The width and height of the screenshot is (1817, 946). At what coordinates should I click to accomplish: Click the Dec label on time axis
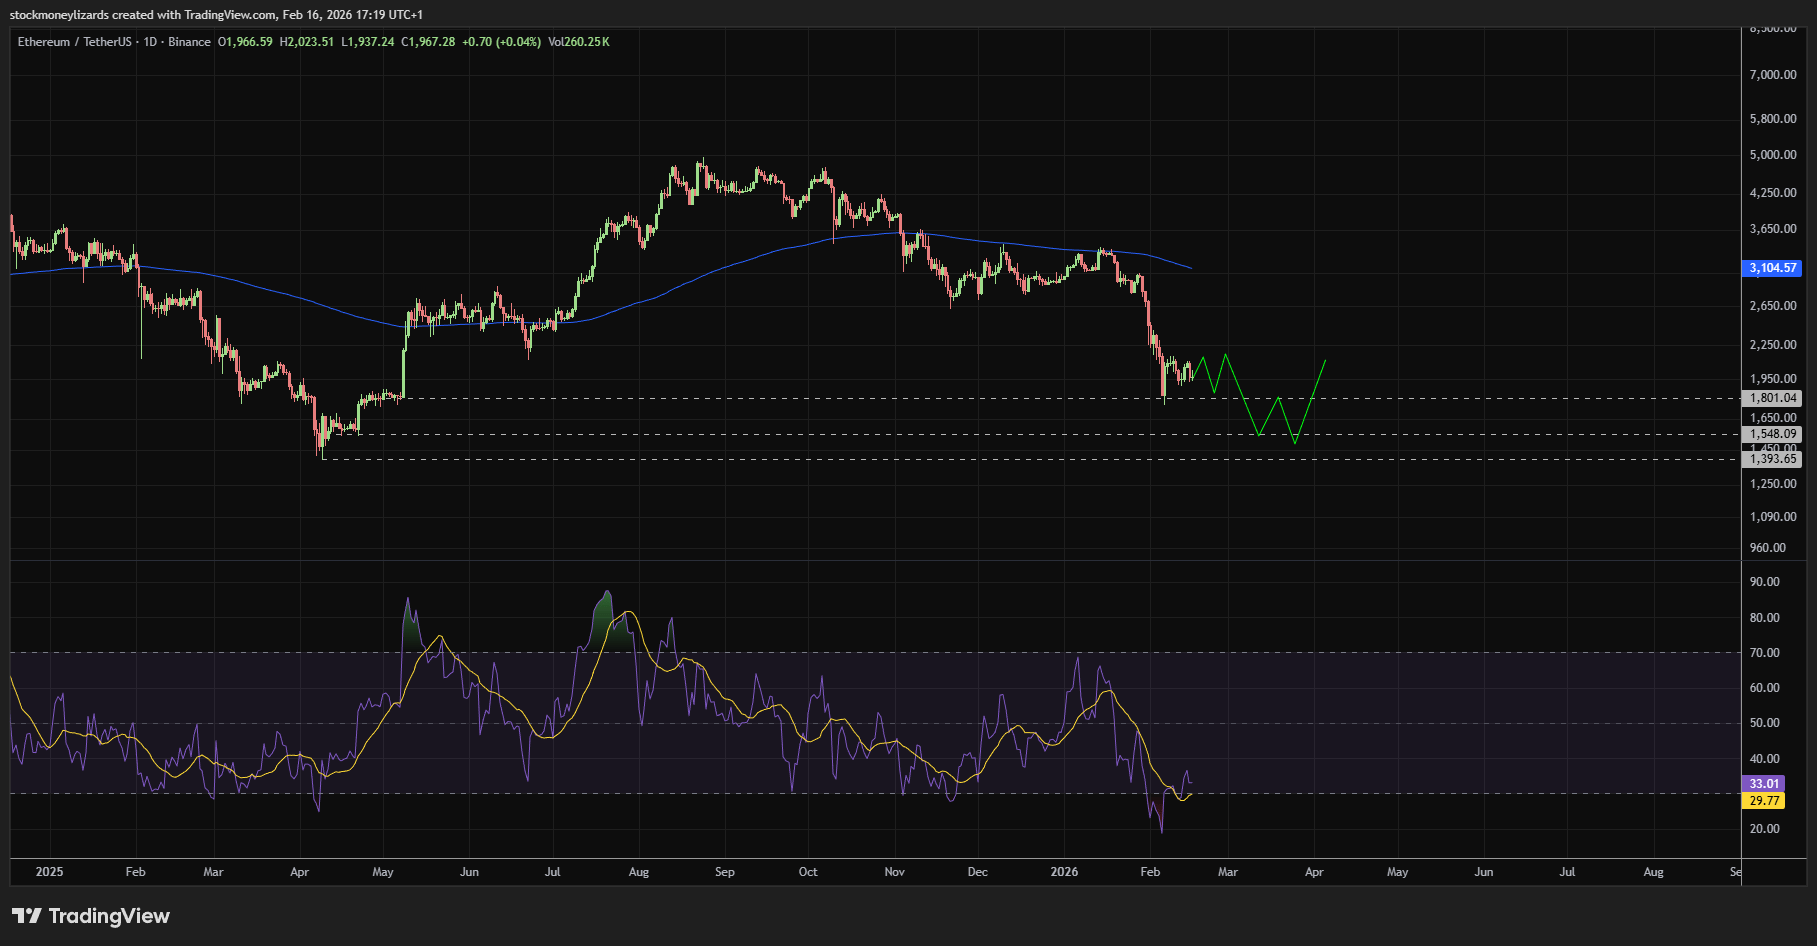(x=978, y=872)
